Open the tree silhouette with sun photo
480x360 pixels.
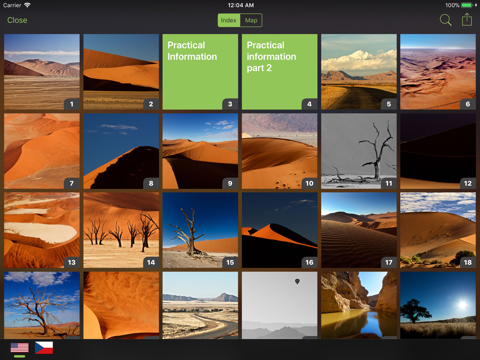pyautogui.click(x=438, y=305)
